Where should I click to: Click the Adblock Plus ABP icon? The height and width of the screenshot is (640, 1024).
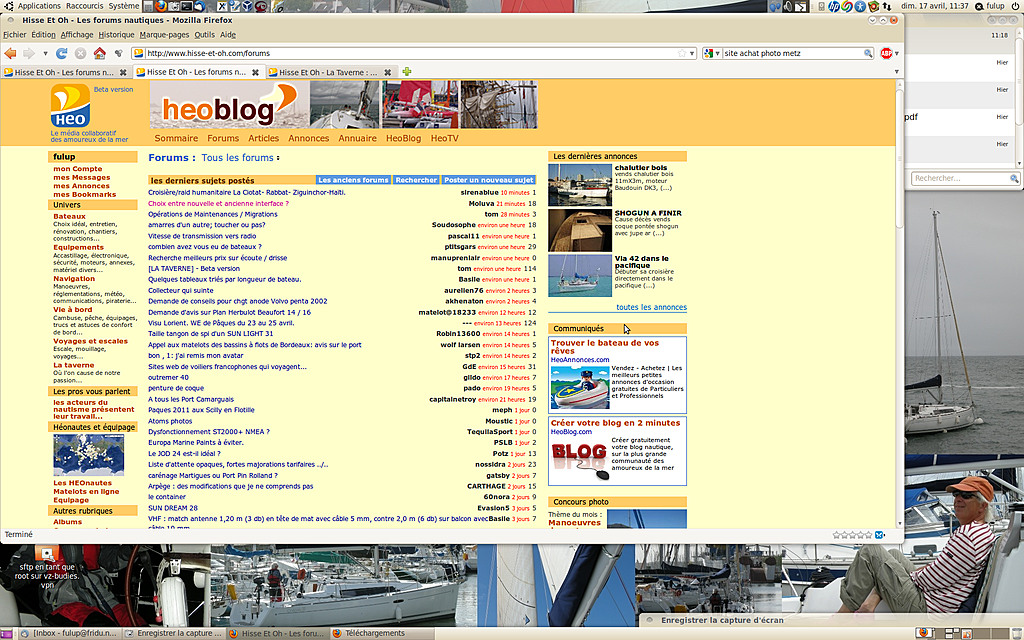(x=886, y=54)
